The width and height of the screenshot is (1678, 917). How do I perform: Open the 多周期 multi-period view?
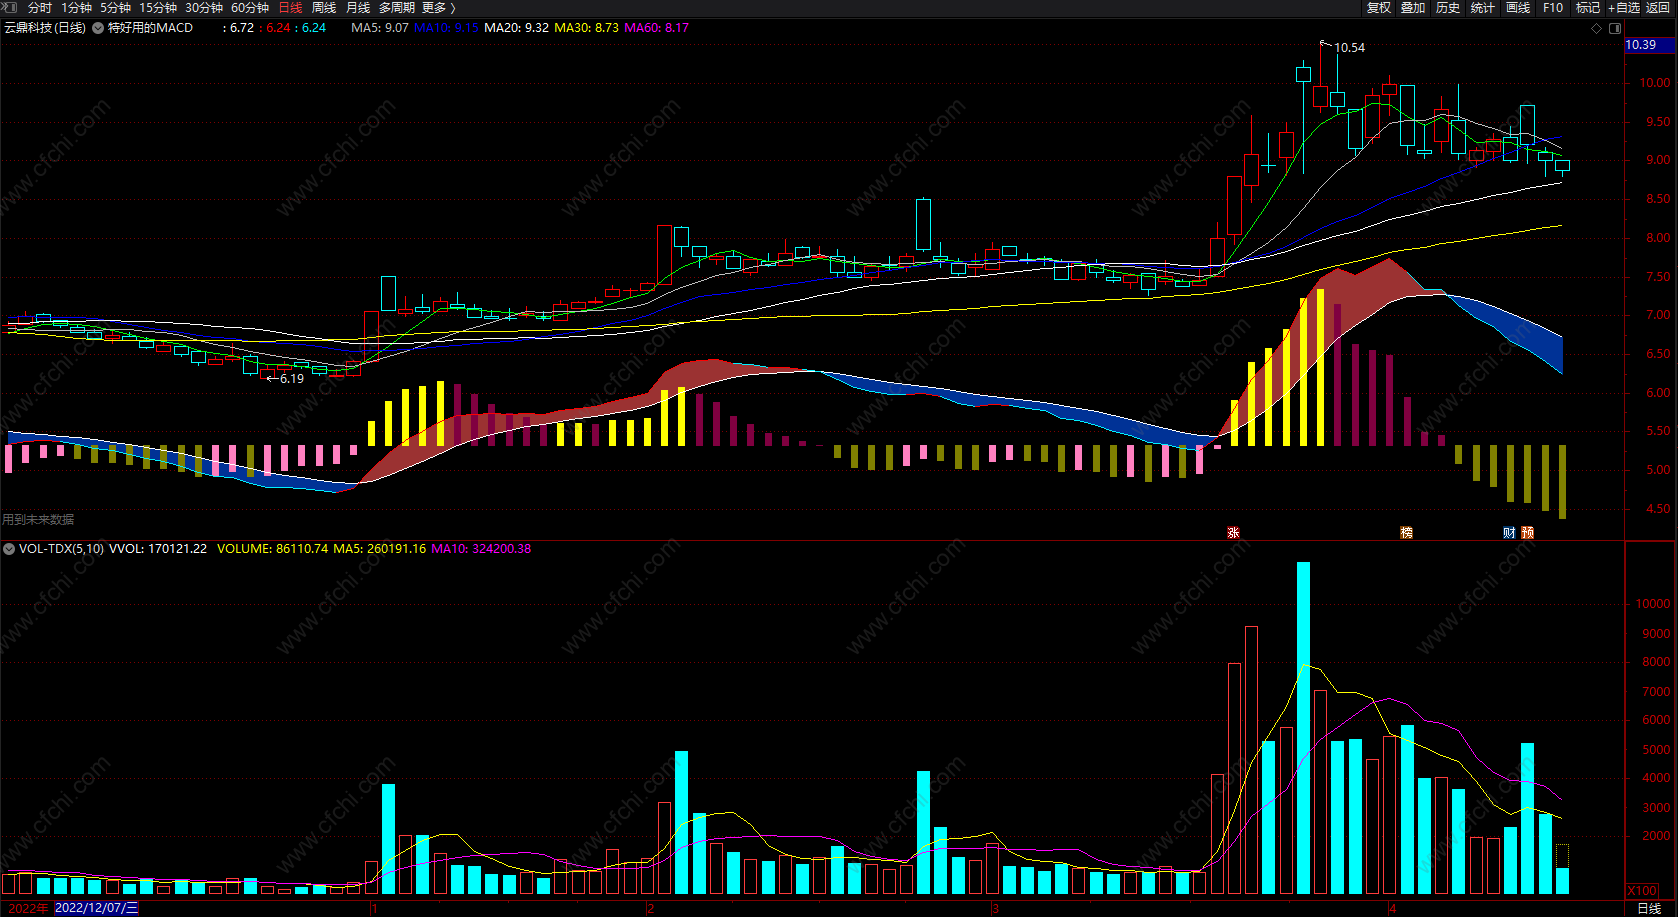pyautogui.click(x=397, y=7)
